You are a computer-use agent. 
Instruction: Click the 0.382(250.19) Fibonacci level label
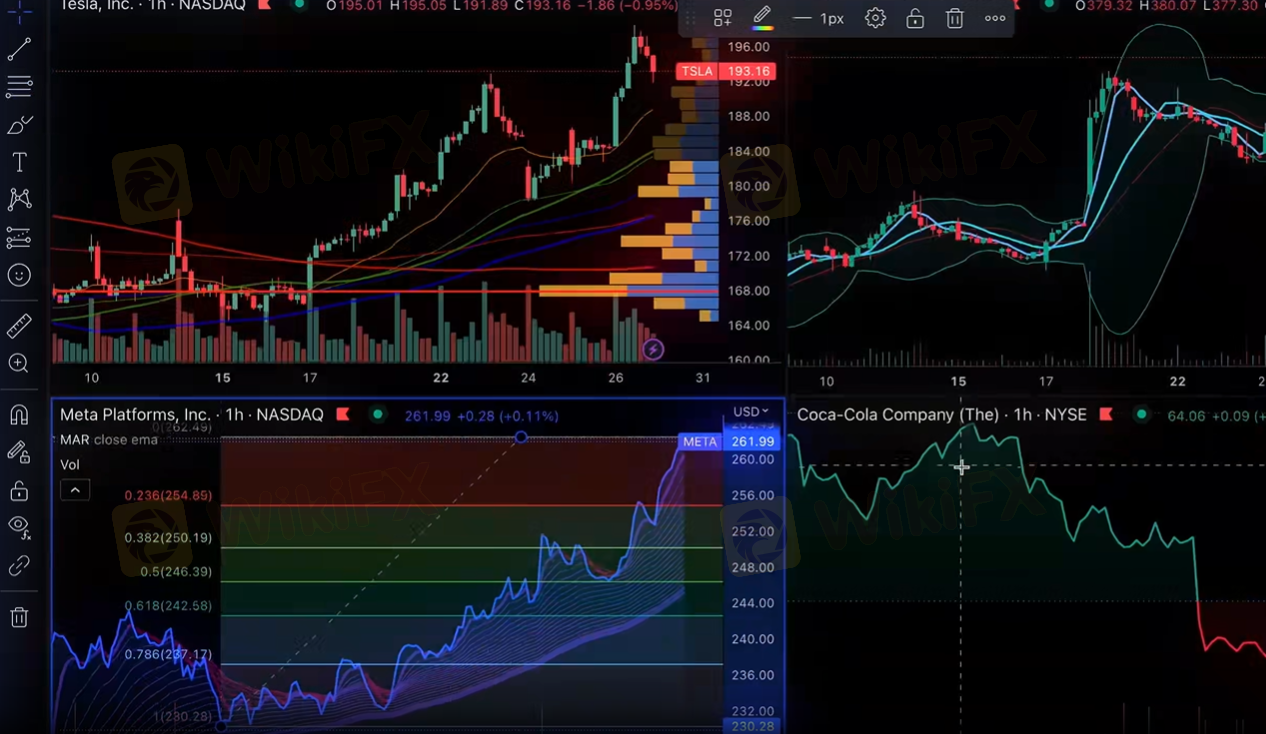click(168, 538)
